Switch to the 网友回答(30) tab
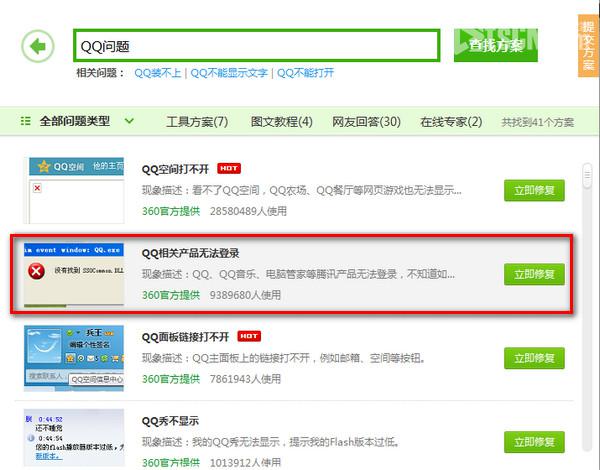600x470 pixels. tap(366, 122)
